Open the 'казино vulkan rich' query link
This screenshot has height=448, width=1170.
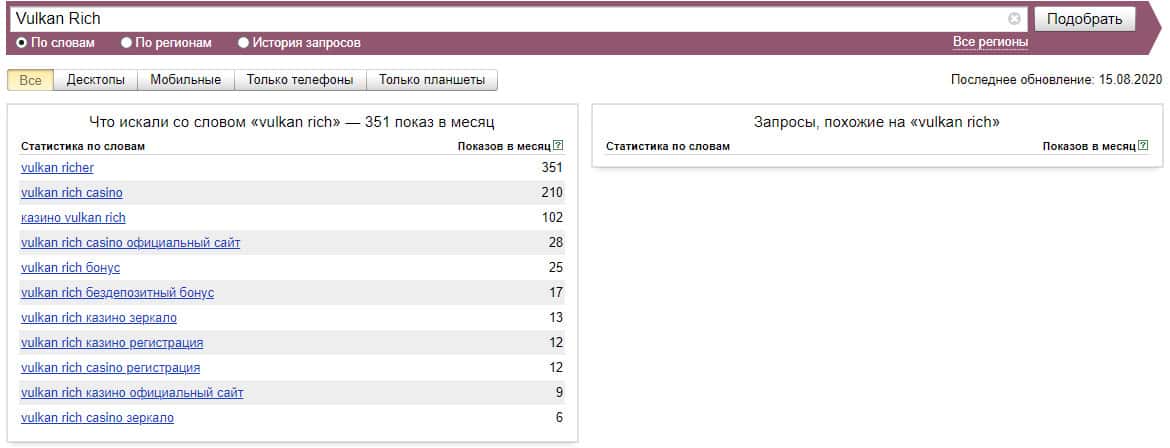[73, 217]
